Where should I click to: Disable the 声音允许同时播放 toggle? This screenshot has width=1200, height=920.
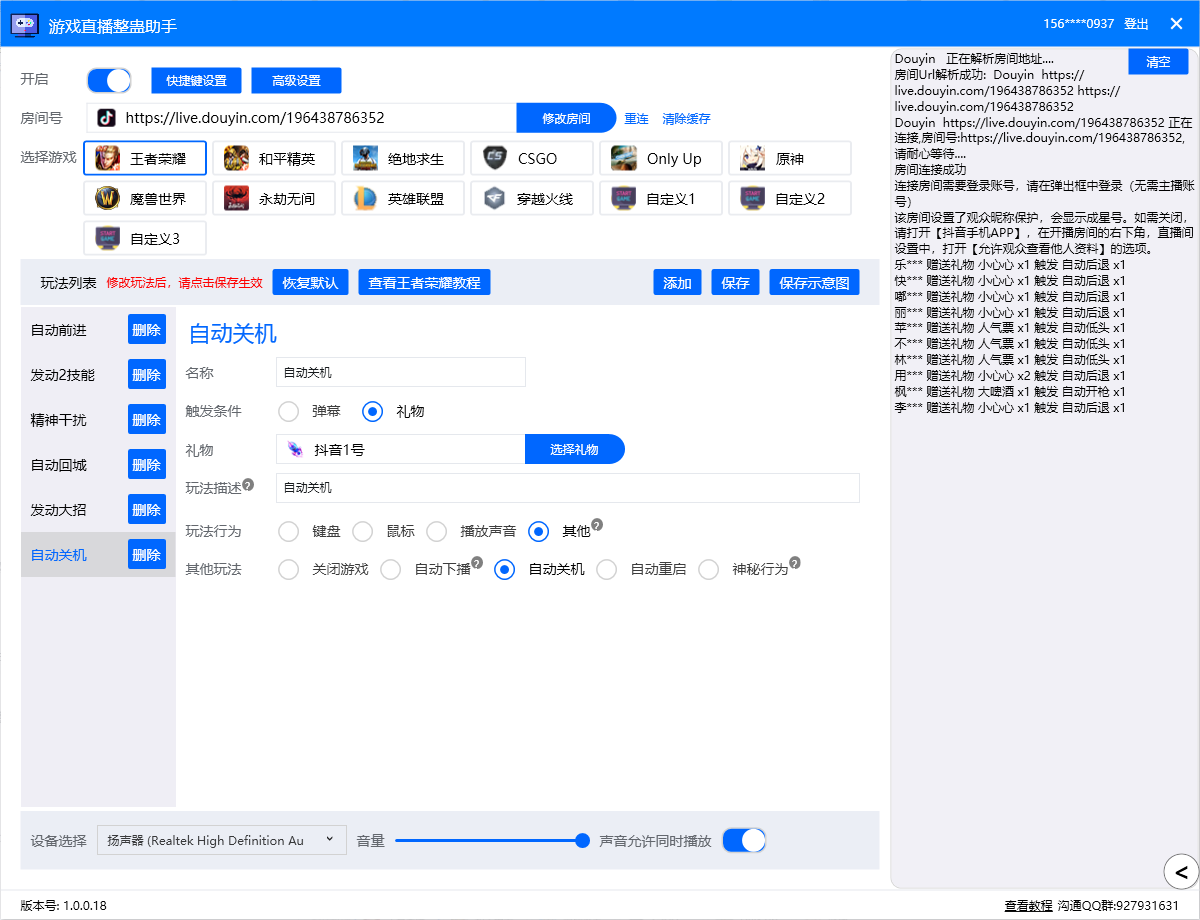744,840
